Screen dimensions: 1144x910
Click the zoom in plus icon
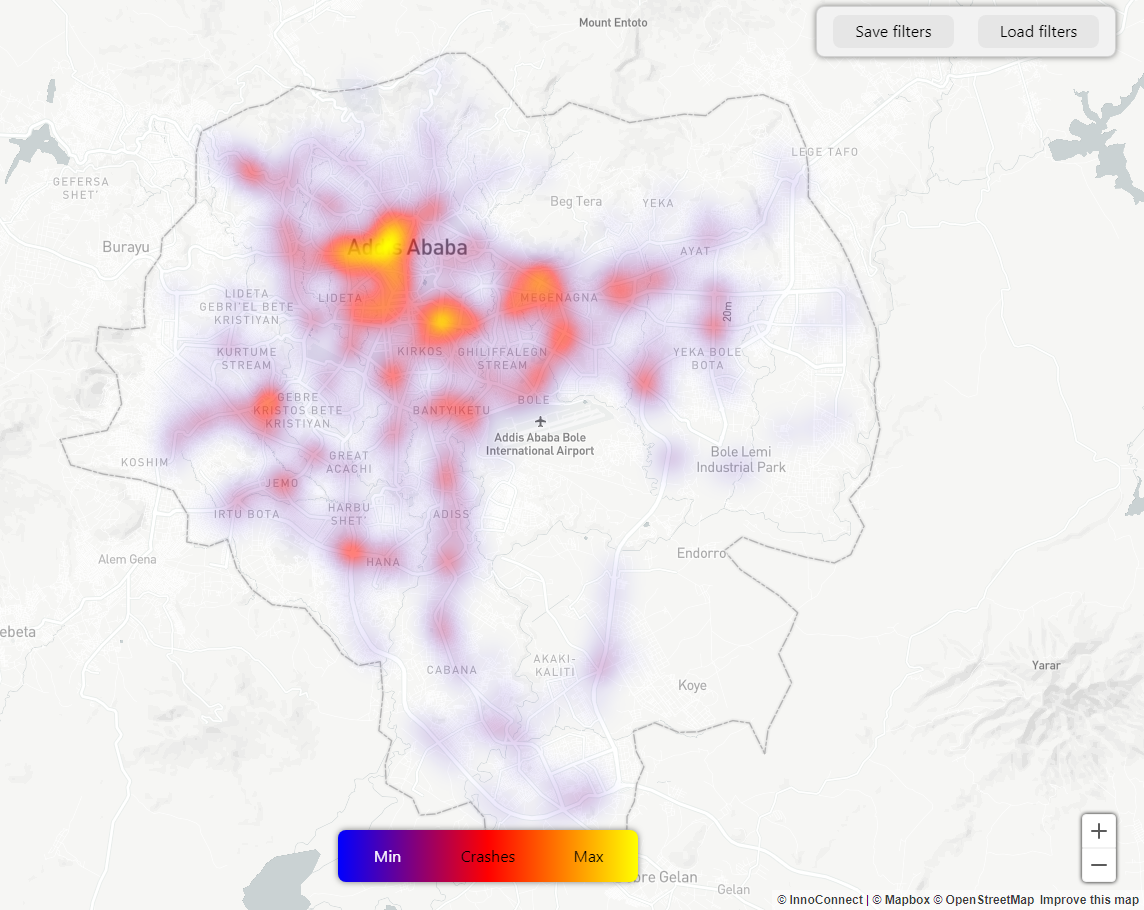pyautogui.click(x=1098, y=831)
